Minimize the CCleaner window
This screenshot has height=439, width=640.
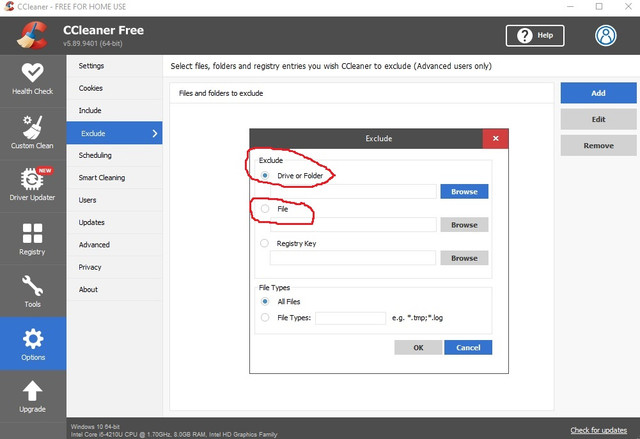click(x=570, y=6)
